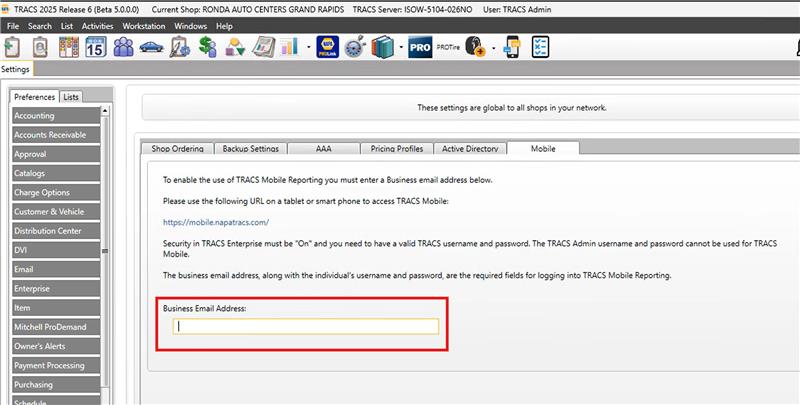The image size is (800, 405).
Task: Open the Windows menu
Action: [x=190, y=26]
